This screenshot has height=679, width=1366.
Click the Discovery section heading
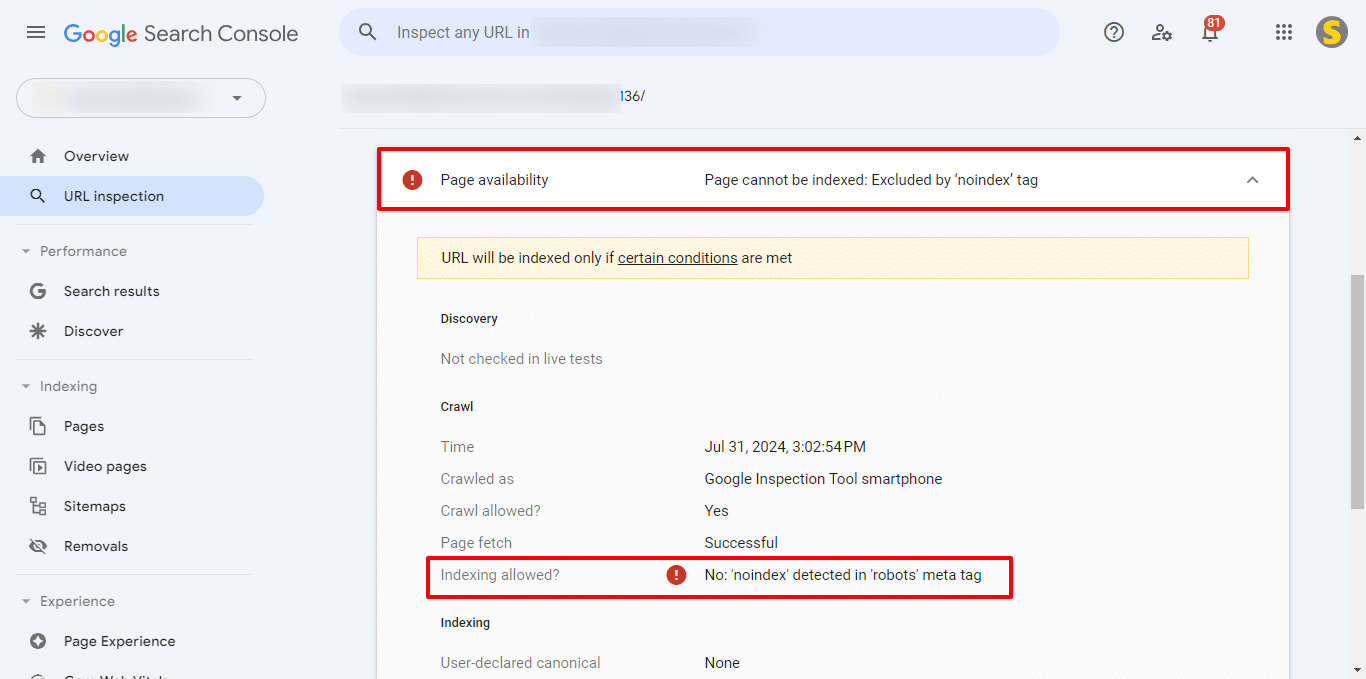469,319
